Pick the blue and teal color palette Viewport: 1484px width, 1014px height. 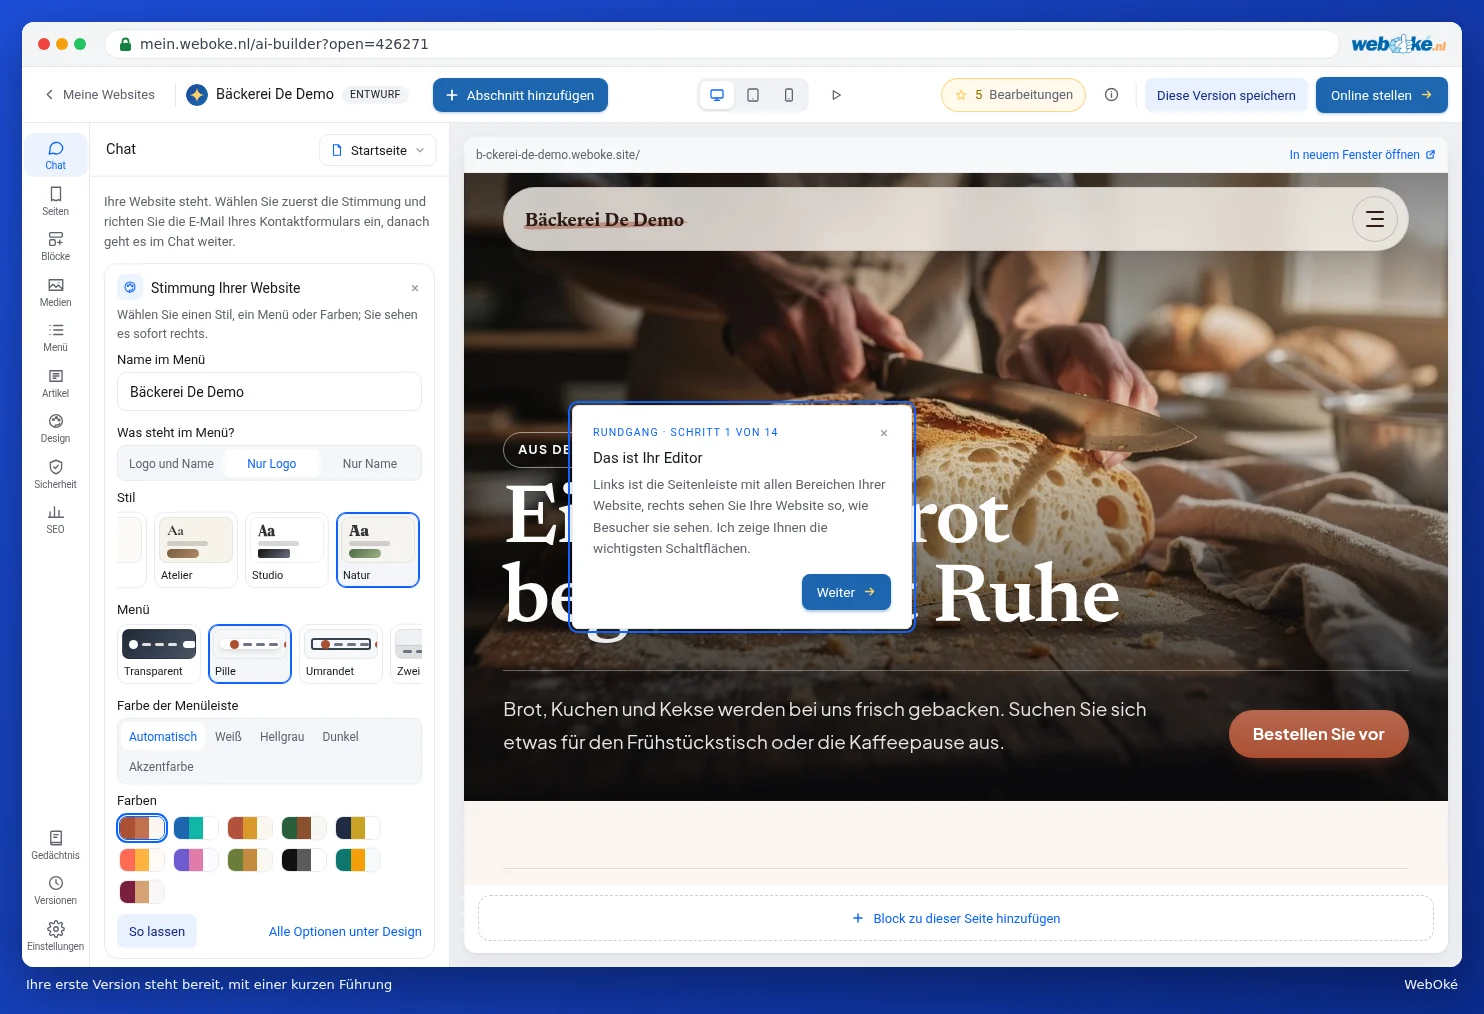click(x=196, y=828)
